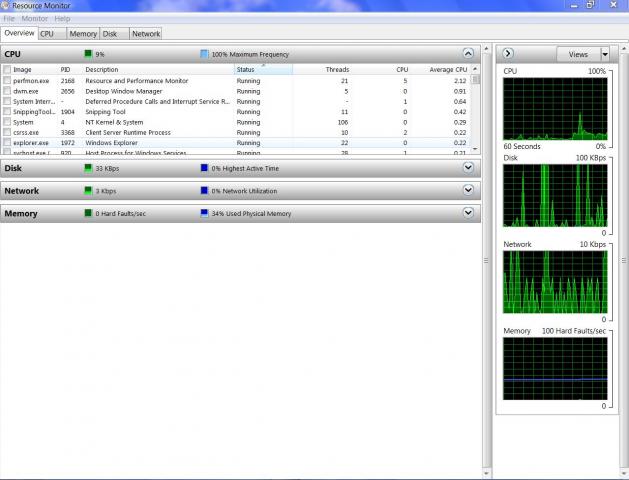629x480 pixels.
Task: Select the Resource and Performance Monitor row text
Action: [x=136, y=81]
